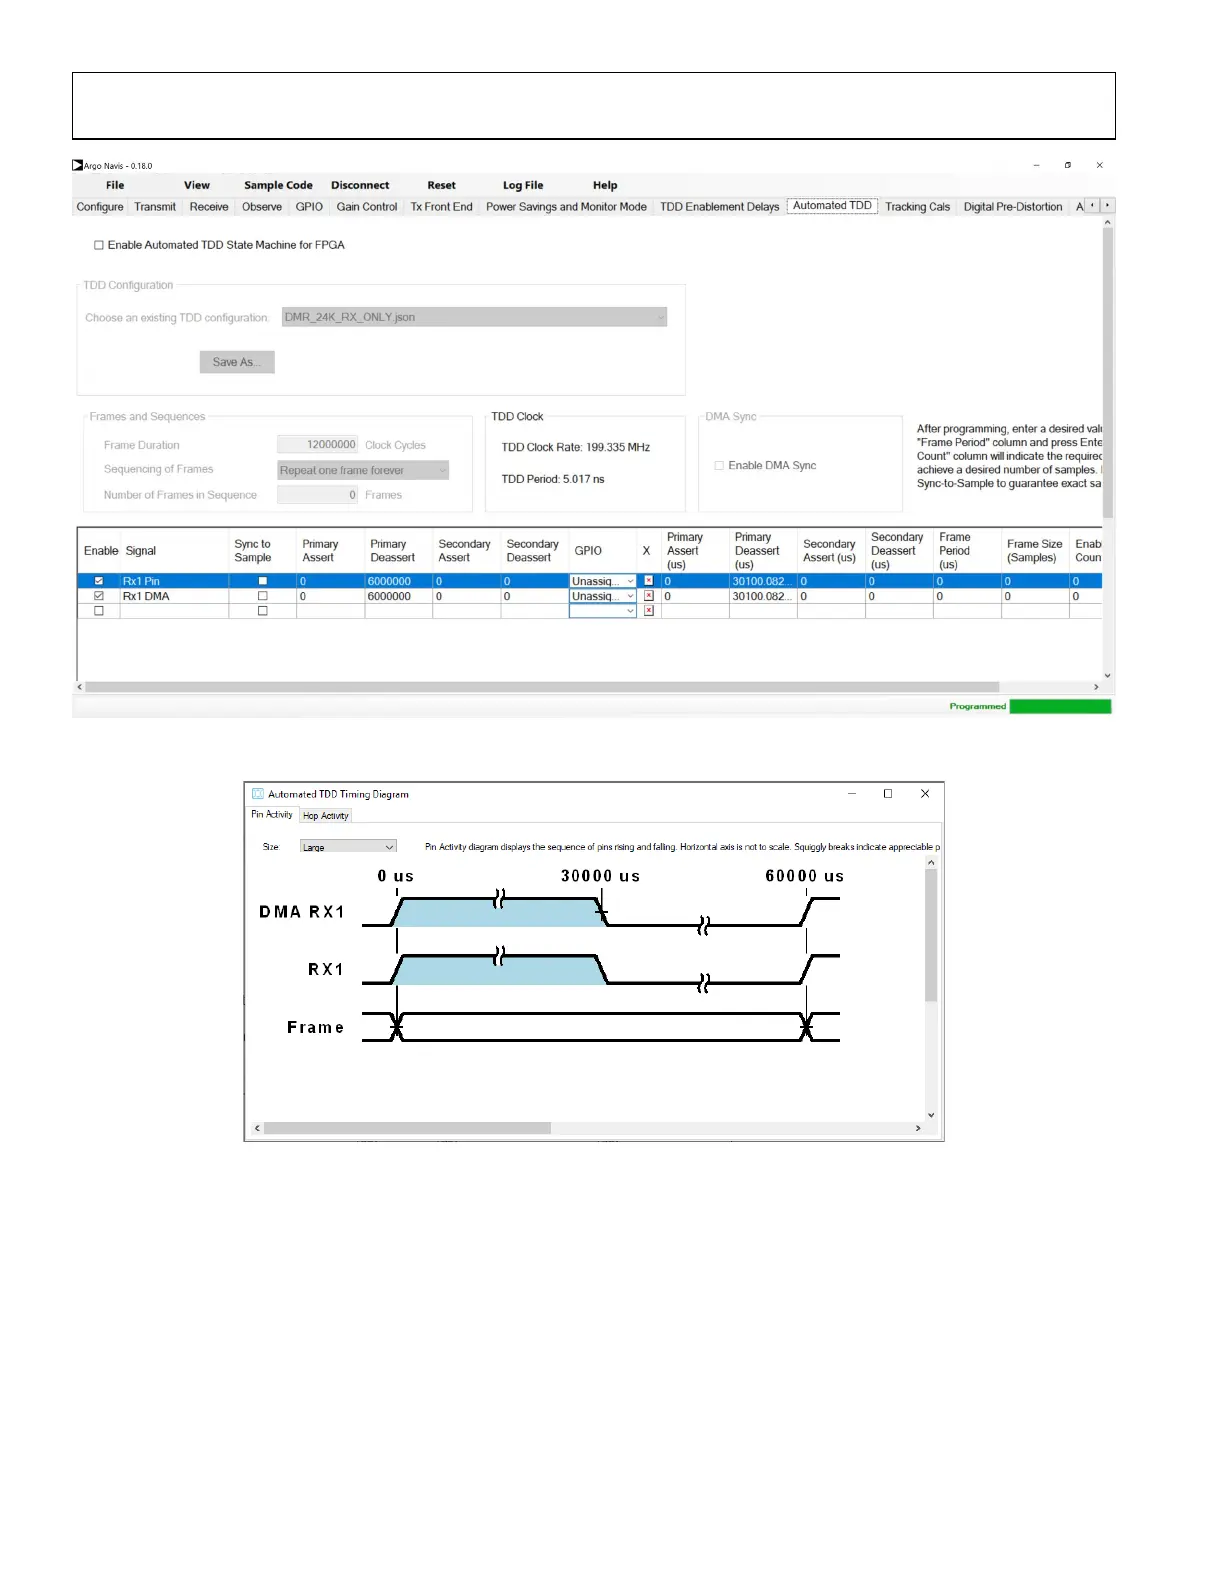This screenshot has height=1584, width=1224.
Task: Open the Help menu
Action: tap(605, 185)
